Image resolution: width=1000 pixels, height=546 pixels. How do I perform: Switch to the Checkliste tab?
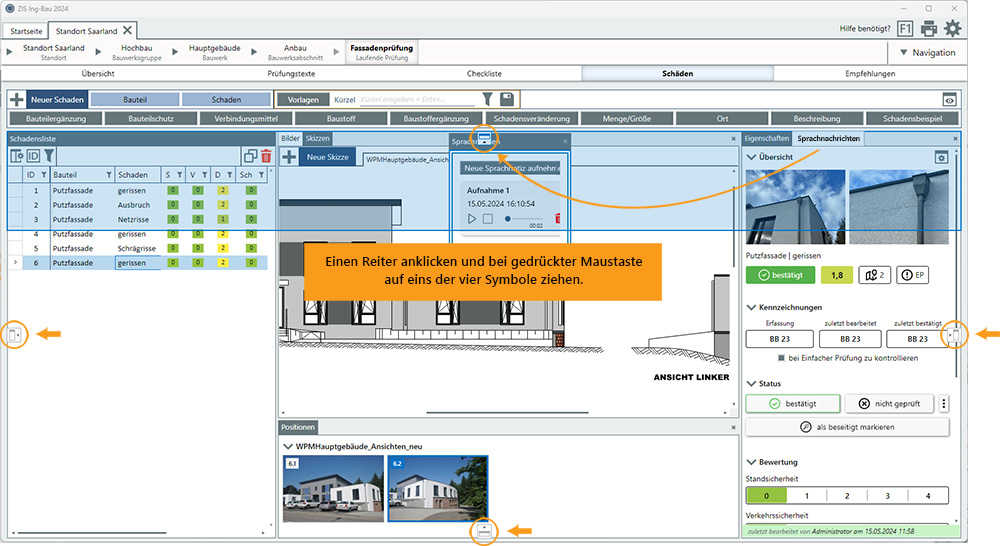(484, 74)
